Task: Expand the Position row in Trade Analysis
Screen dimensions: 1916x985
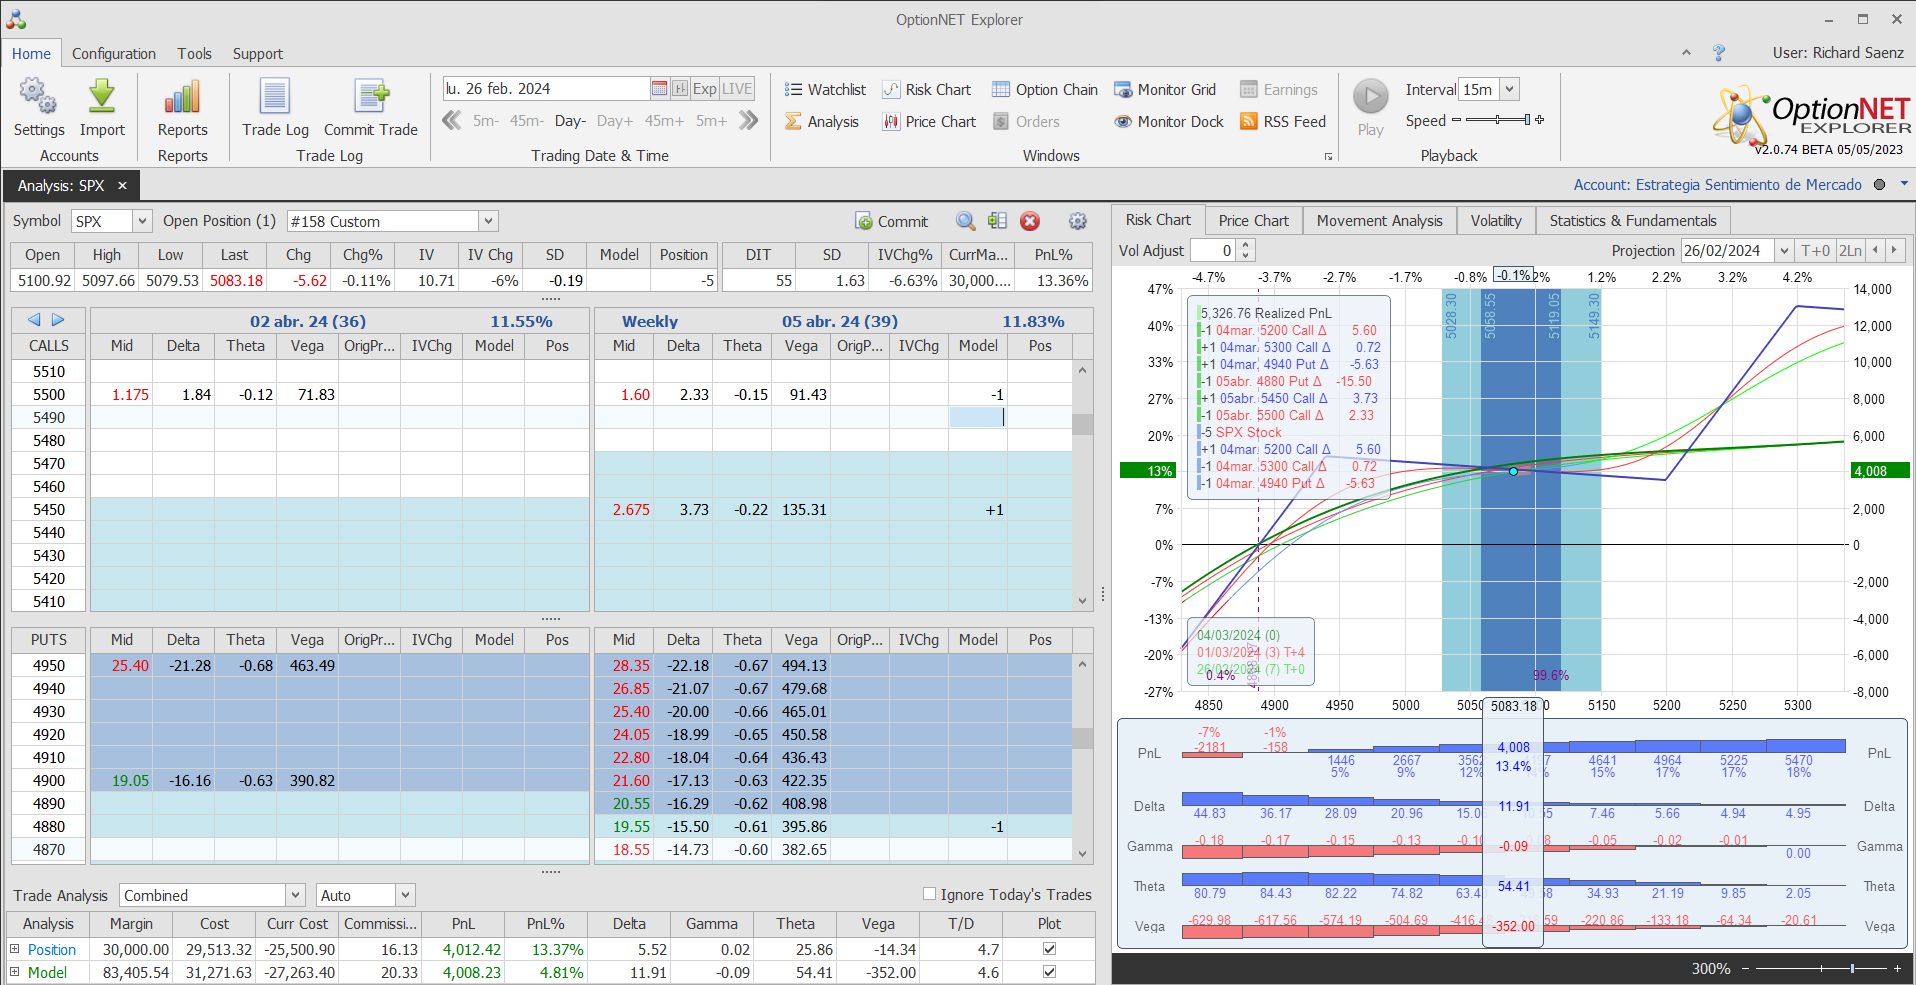Action: [x=15, y=949]
